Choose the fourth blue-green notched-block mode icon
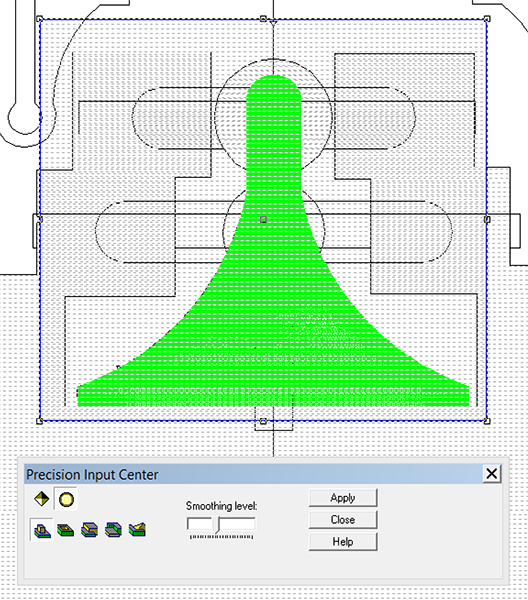 (113, 530)
